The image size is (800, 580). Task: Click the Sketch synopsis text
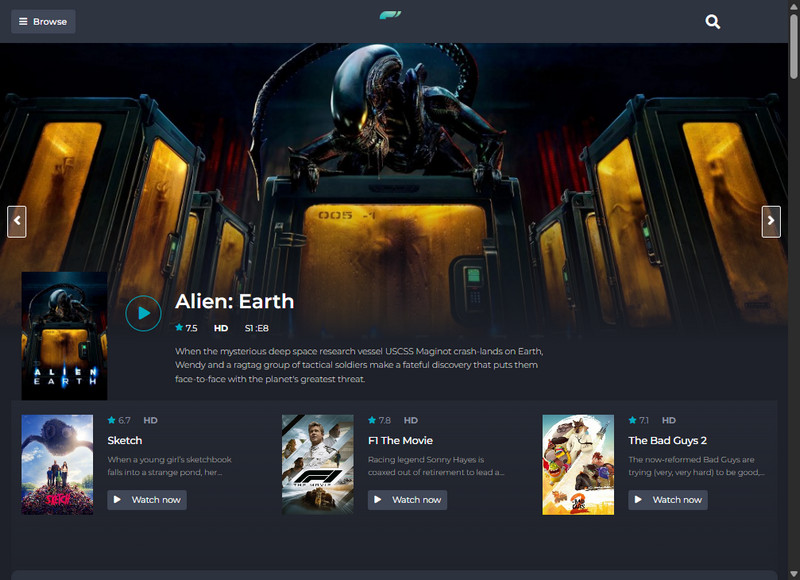(x=169, y=466)
